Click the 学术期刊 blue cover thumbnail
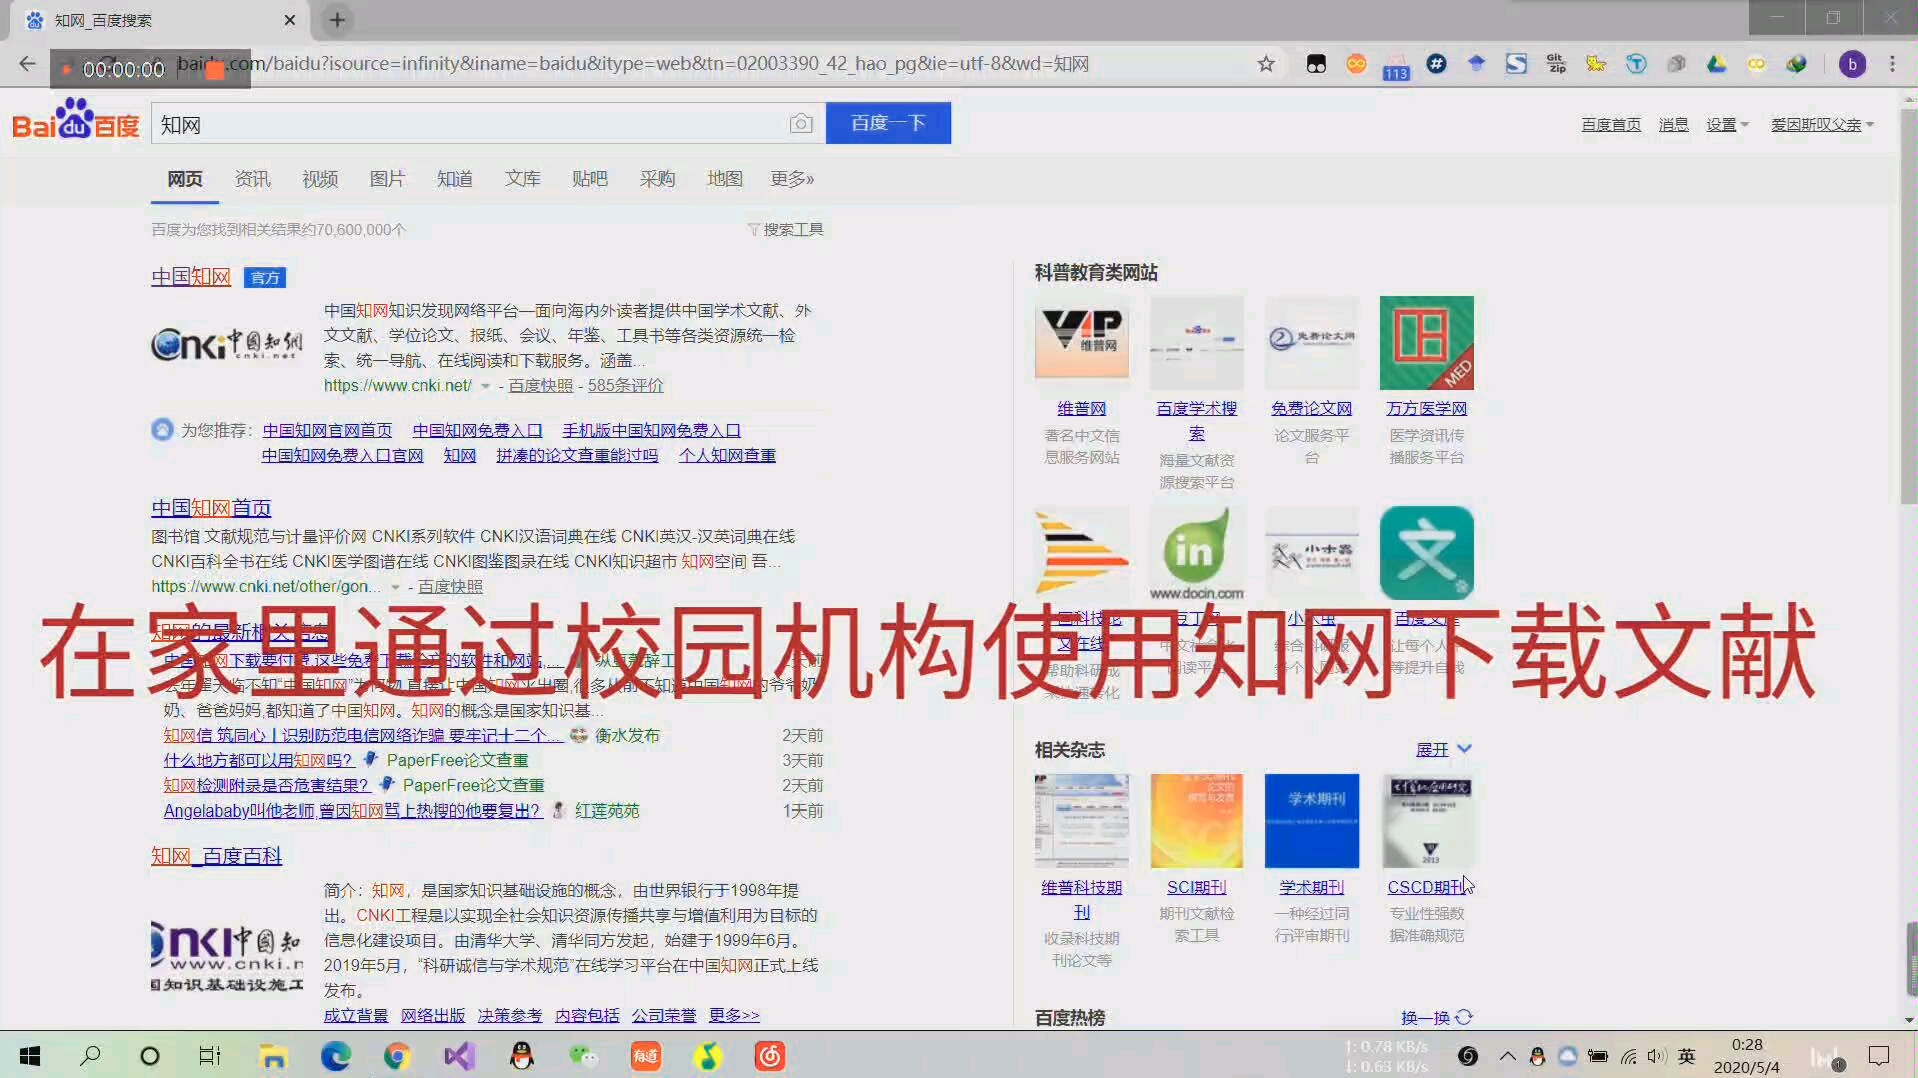The image size is (1918, 1078). [x=1311, y=820]
